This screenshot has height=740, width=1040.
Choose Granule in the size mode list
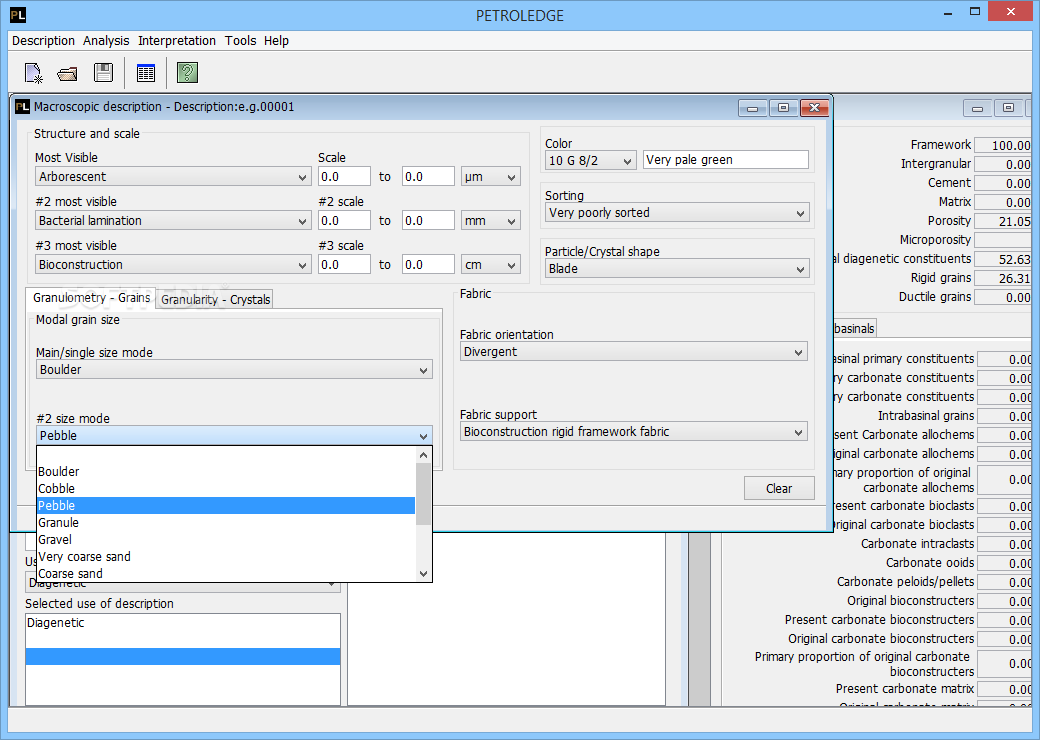click(x=226, y=523)
